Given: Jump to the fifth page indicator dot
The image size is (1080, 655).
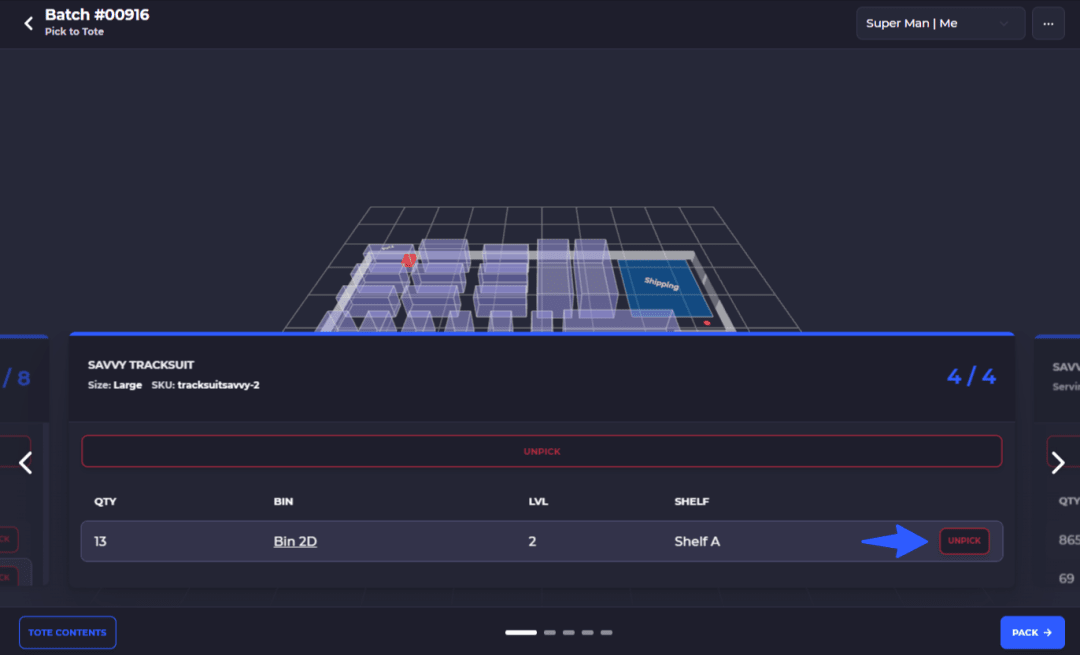Looking at the screenshot, I should tap(606, 632).
